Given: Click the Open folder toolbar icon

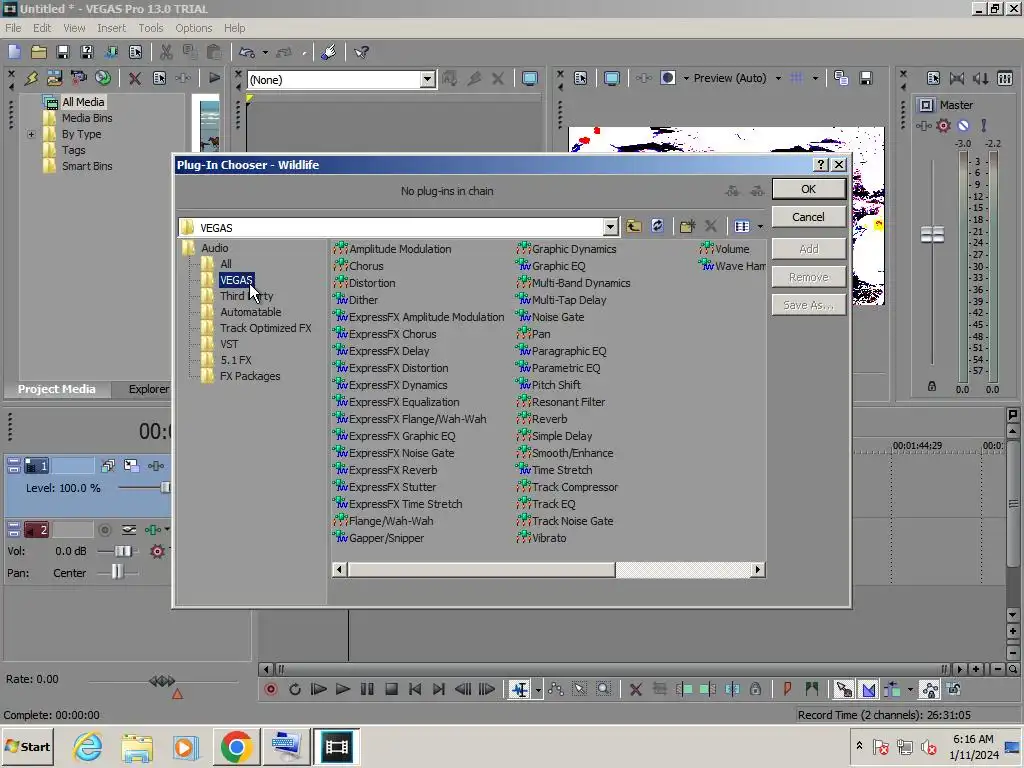Looking at the screenshot, I should coord(39,52).
